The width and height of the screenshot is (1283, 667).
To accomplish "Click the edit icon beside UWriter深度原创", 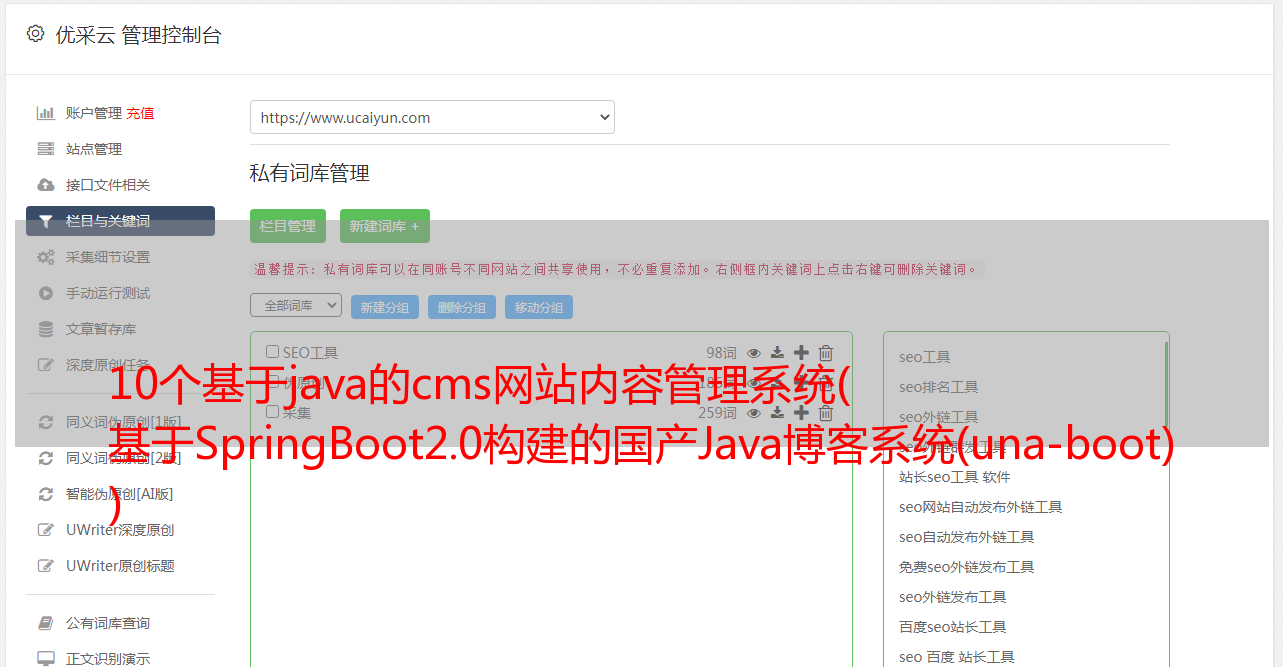I will [x=46, y=530].
